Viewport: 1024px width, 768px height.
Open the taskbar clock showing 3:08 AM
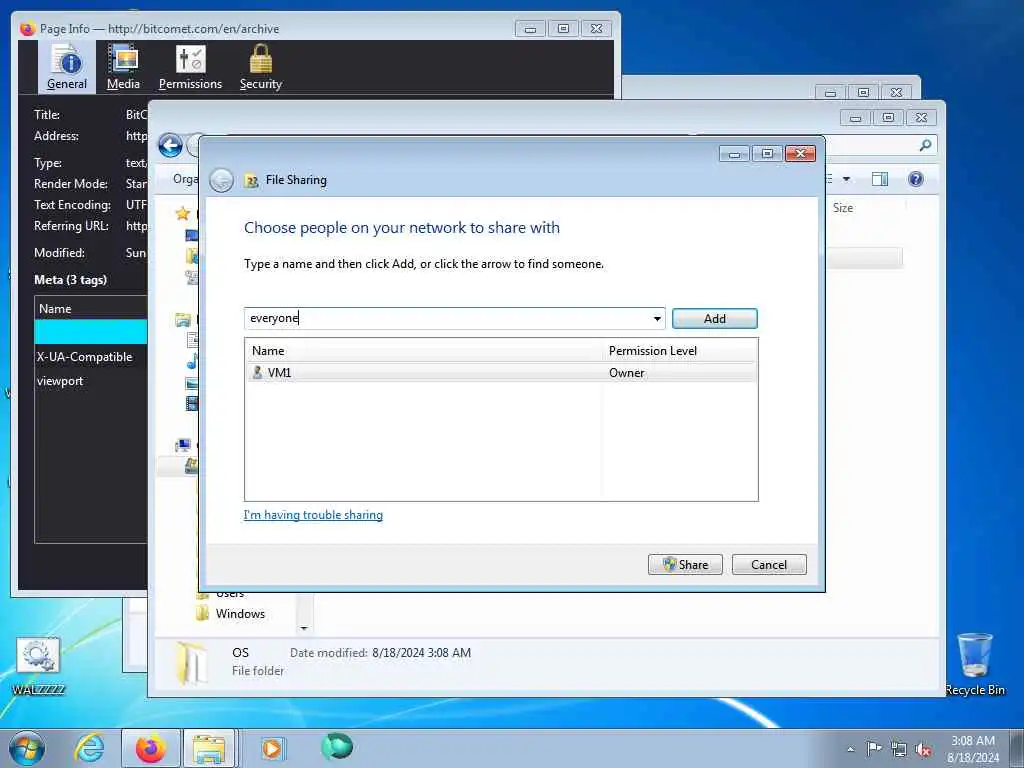(972, 749)
